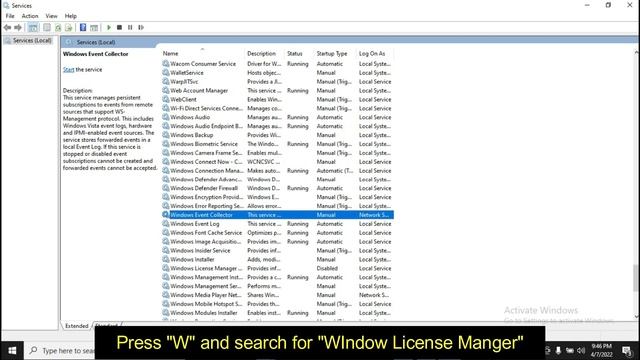Screen dimensions: 640x360
Task: Select Windows Mobile Hotspot Service row
Action: pyautogui.click(x=278, y=304)
